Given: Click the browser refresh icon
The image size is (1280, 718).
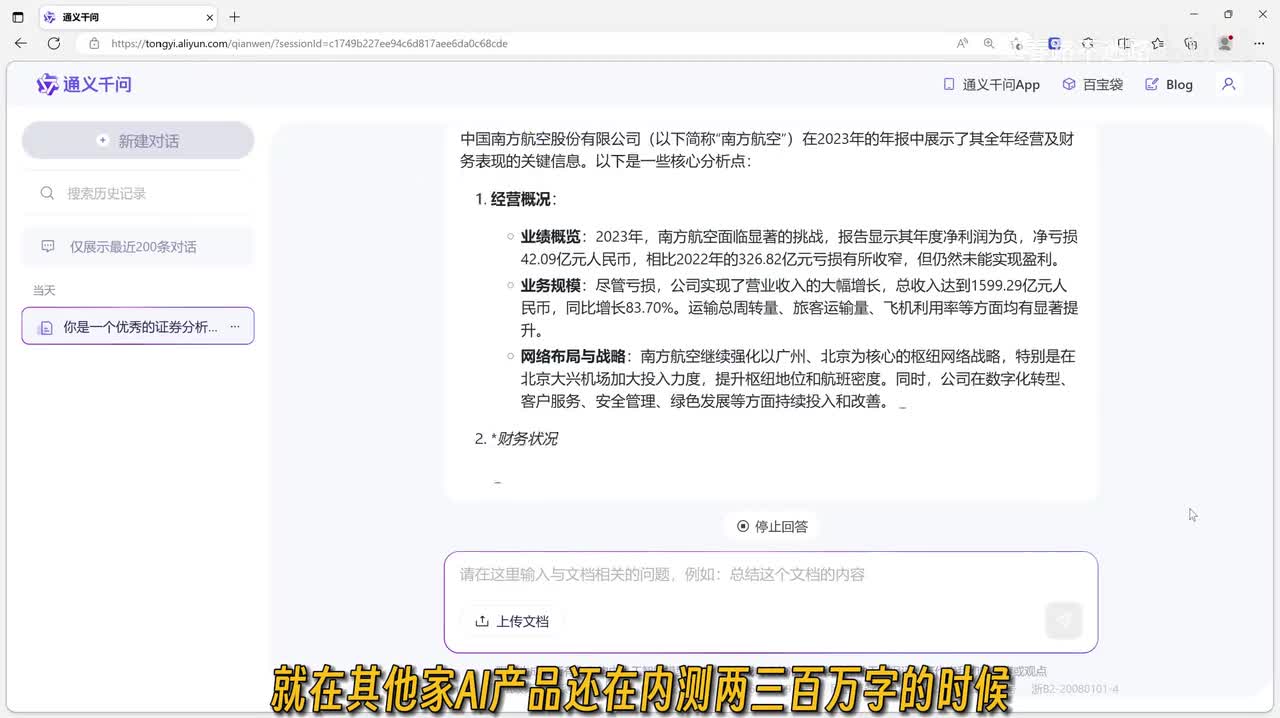Looking at the screenshot, I should pyautogui.click(x=54, y=44).
